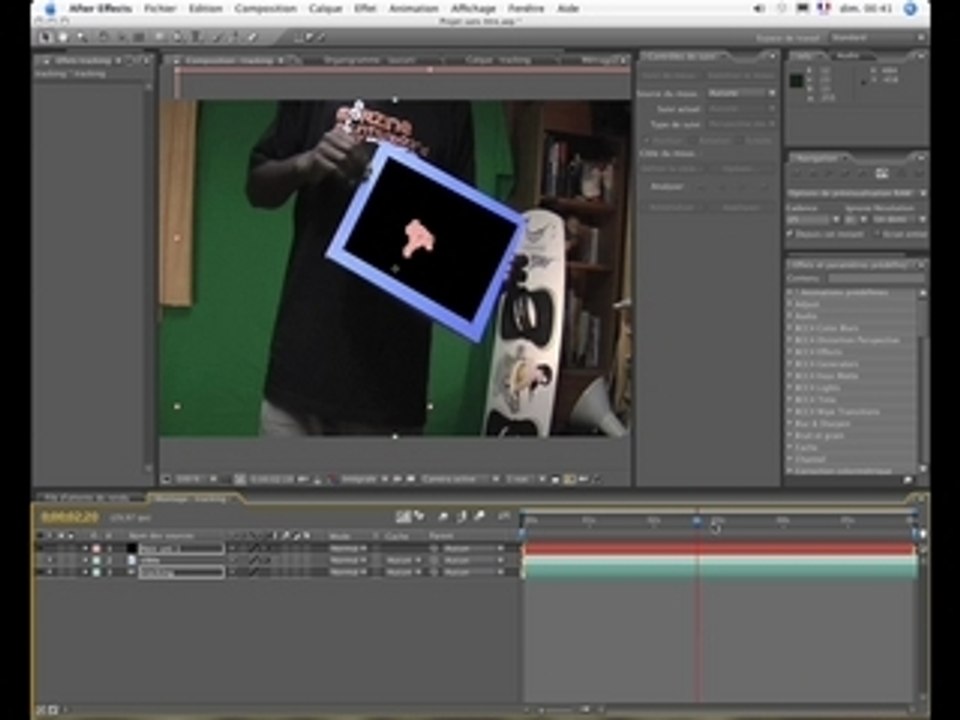Open the zoom level dropdown under viewer
This screenshot has height=720, width=960.
pyautogui.click(x=197, y=479)
